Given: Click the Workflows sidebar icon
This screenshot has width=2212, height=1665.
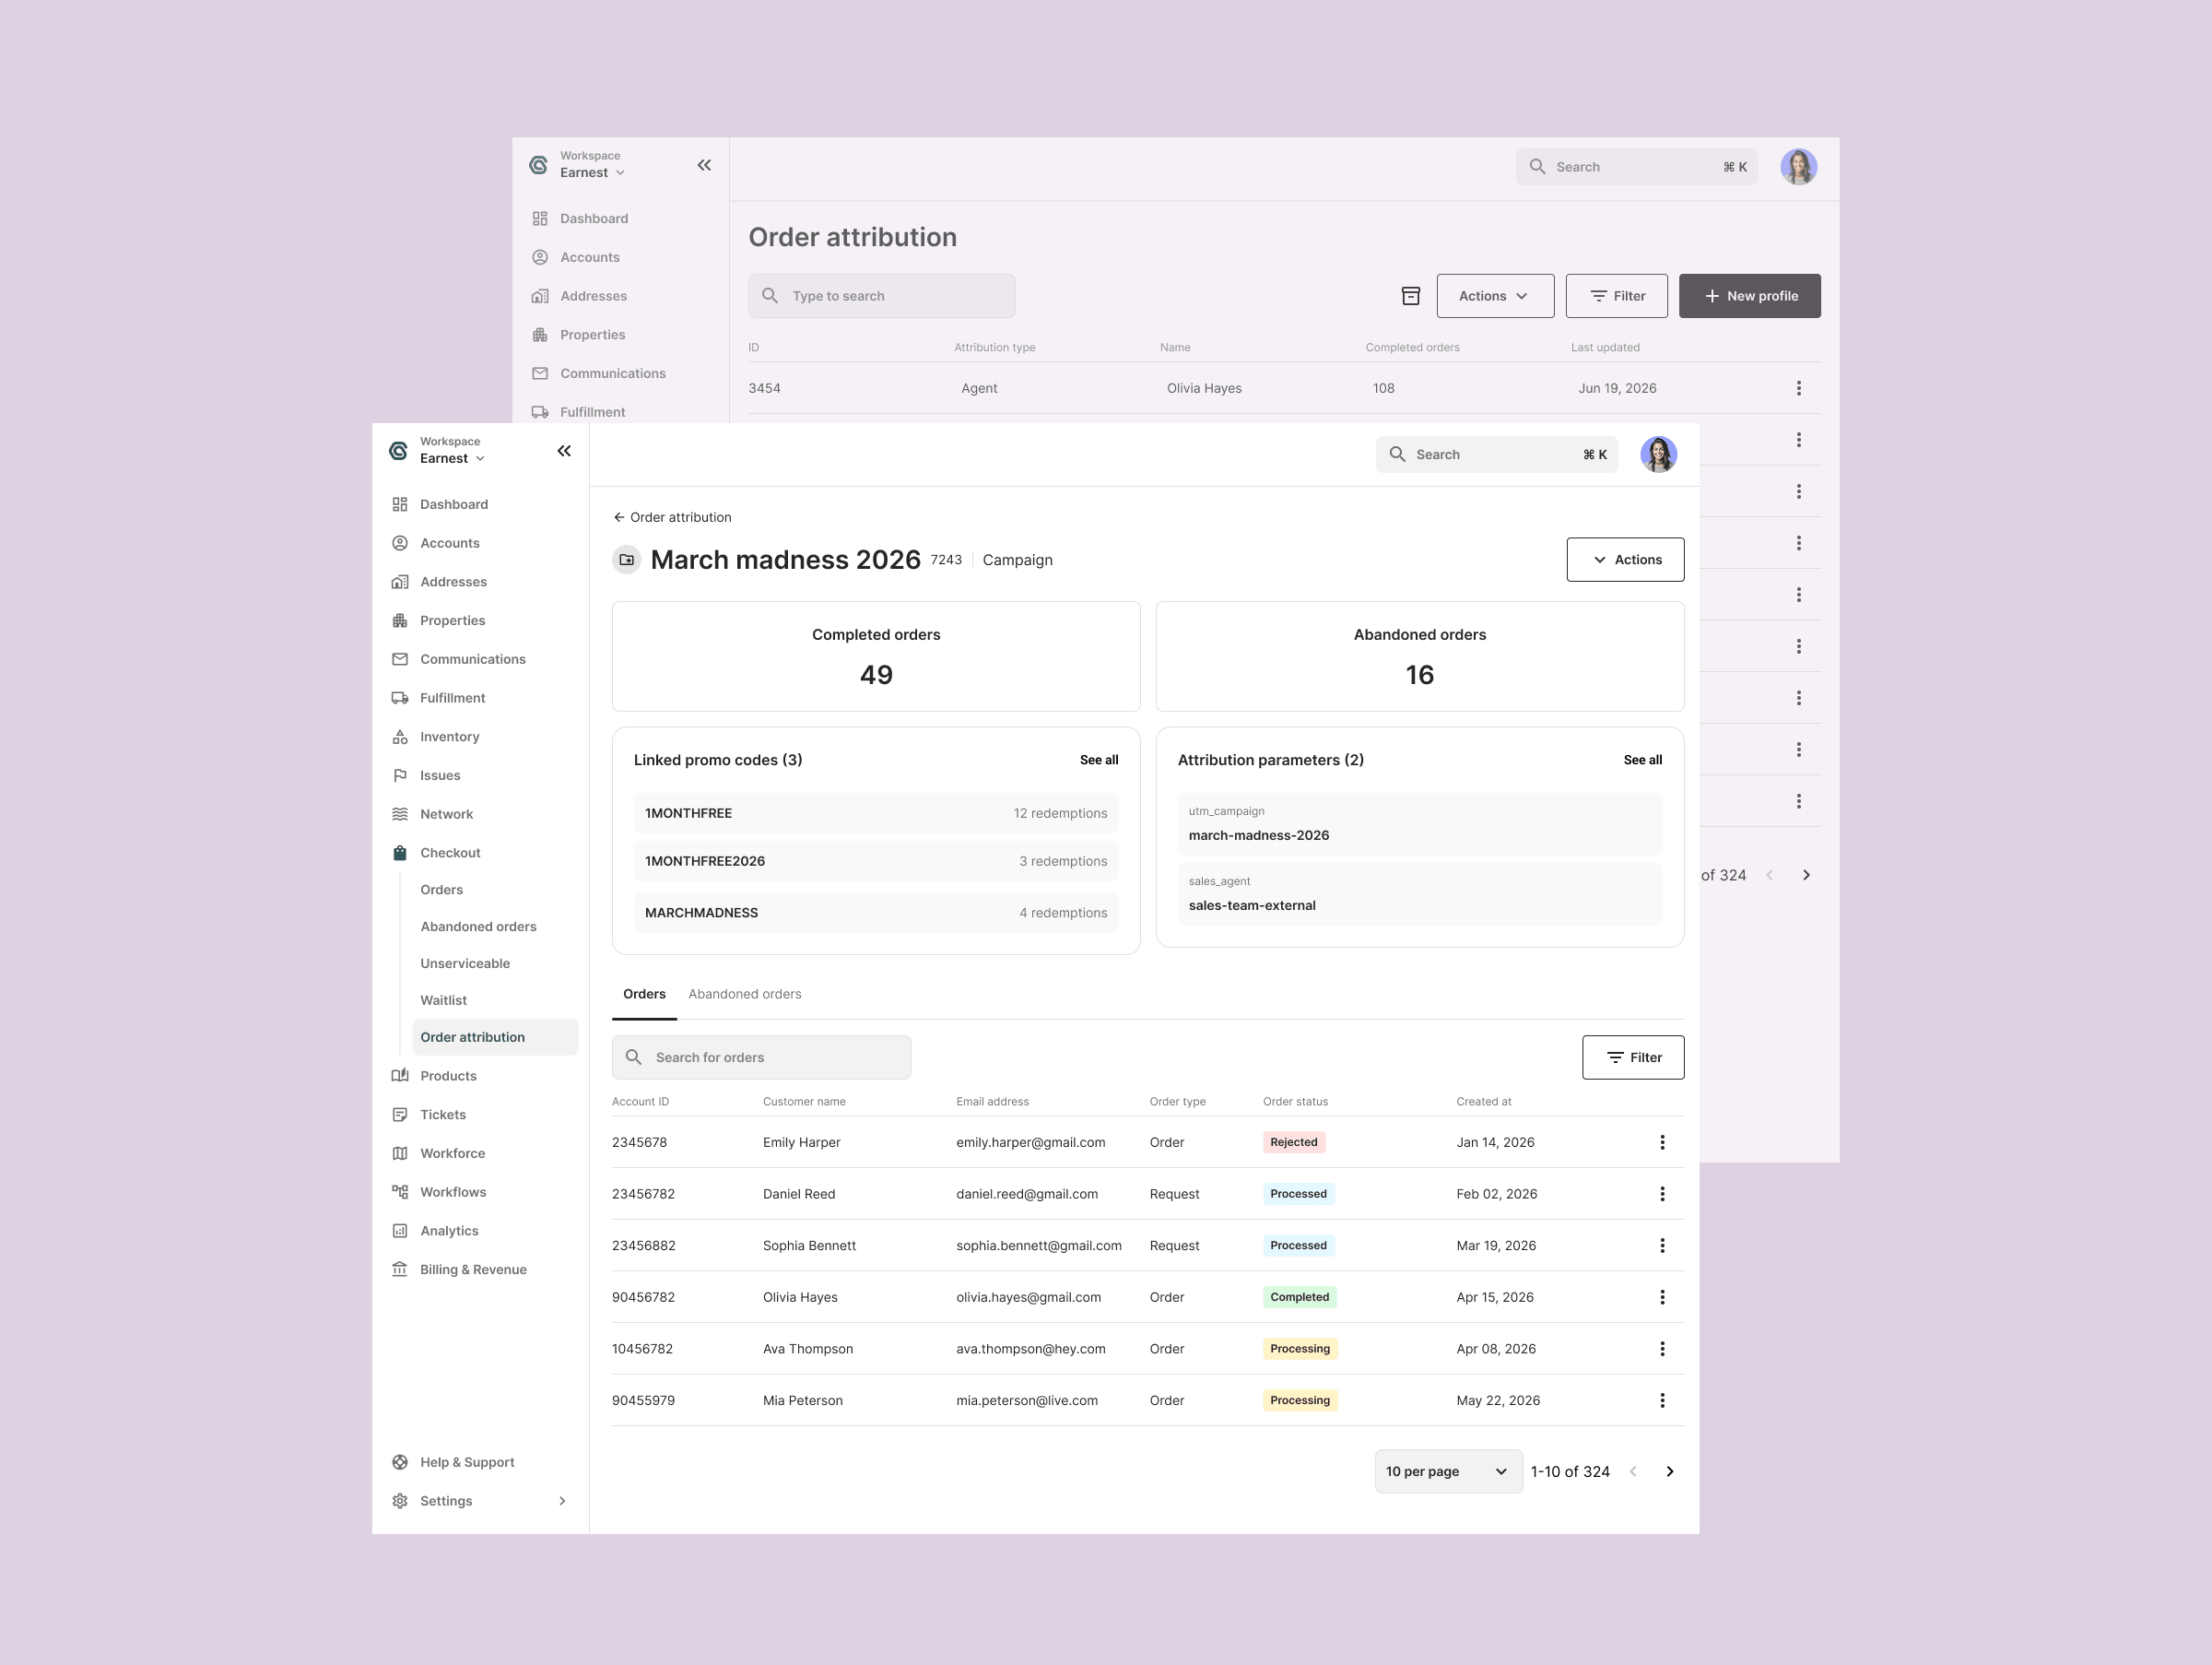Looking at the screenshot, I should pyautogui.click(x=400, y=1192).
